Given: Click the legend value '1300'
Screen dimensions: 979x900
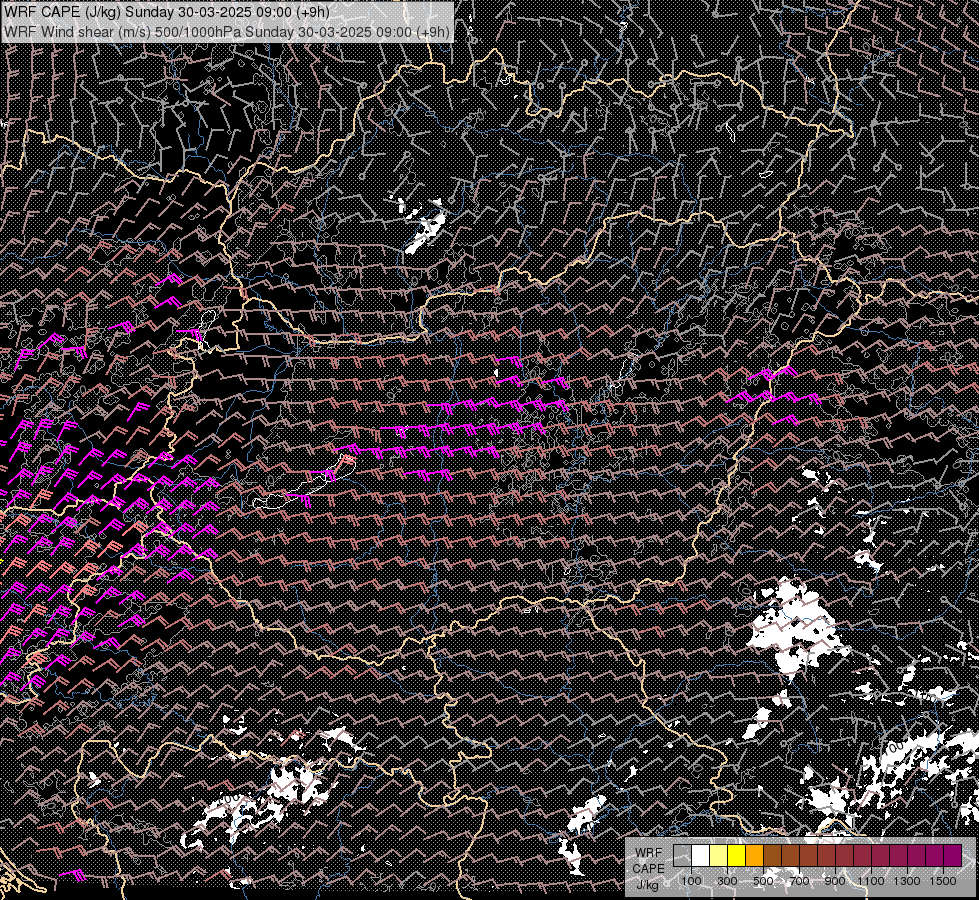Looking at the screenshot, I should pyautogui.click(x=907, y=881).
